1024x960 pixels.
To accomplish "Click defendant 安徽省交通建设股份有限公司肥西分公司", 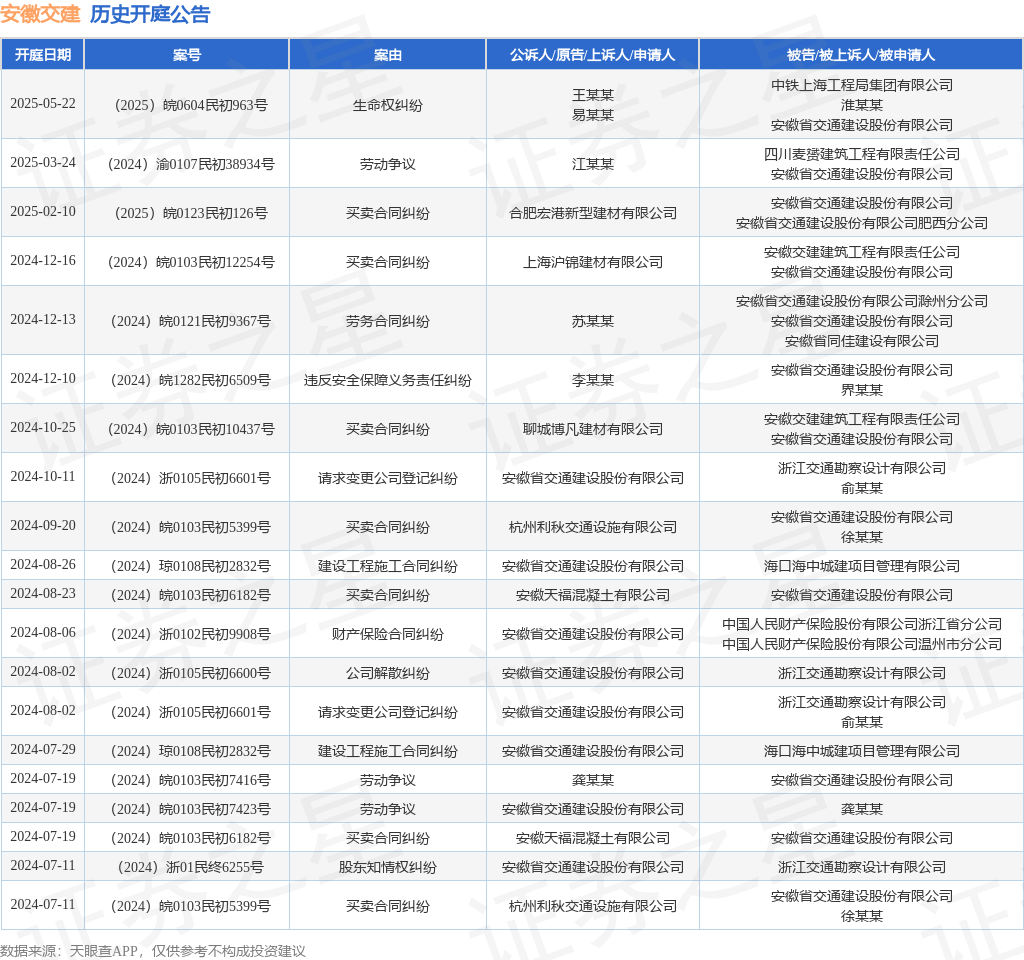I will pyautogui.click(x=861, y=223).
